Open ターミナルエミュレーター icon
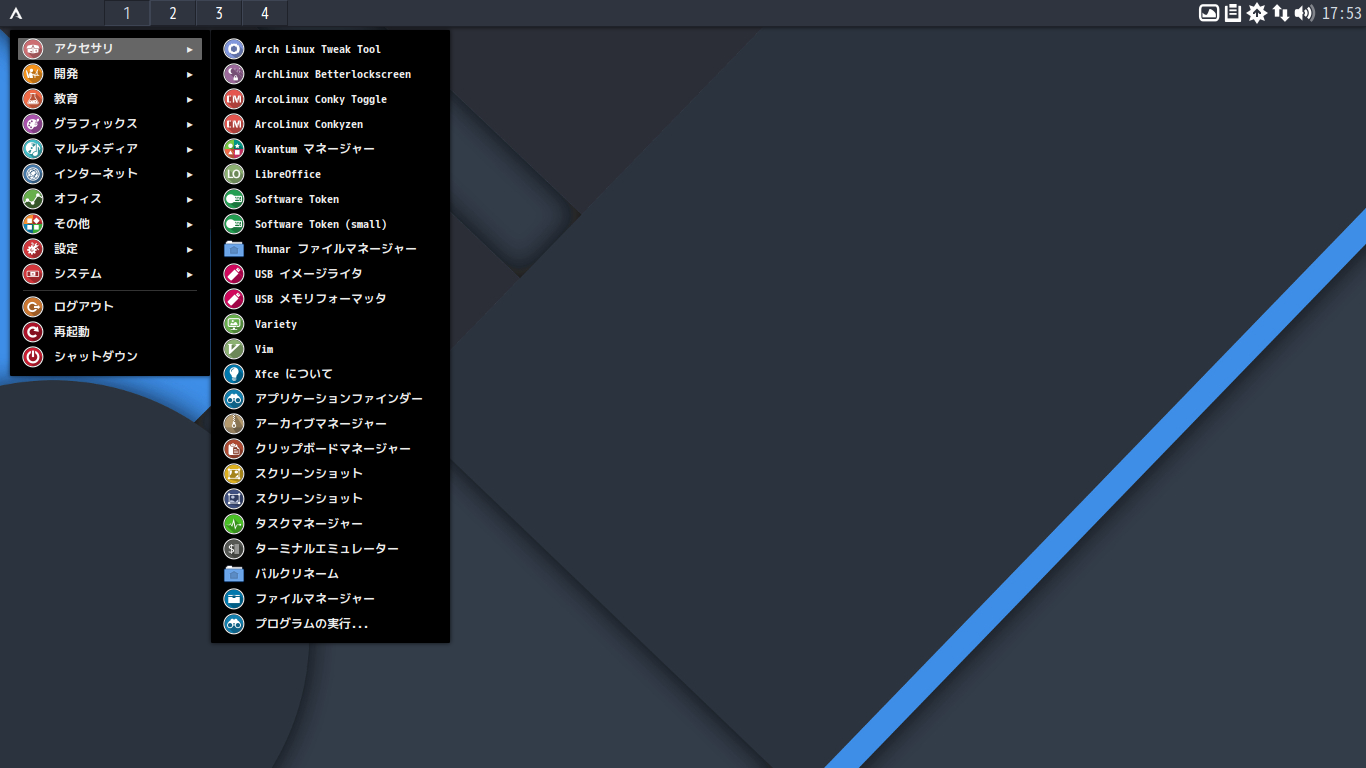The height and width of the screenshot is (768, 1366). tap(233, 549)
